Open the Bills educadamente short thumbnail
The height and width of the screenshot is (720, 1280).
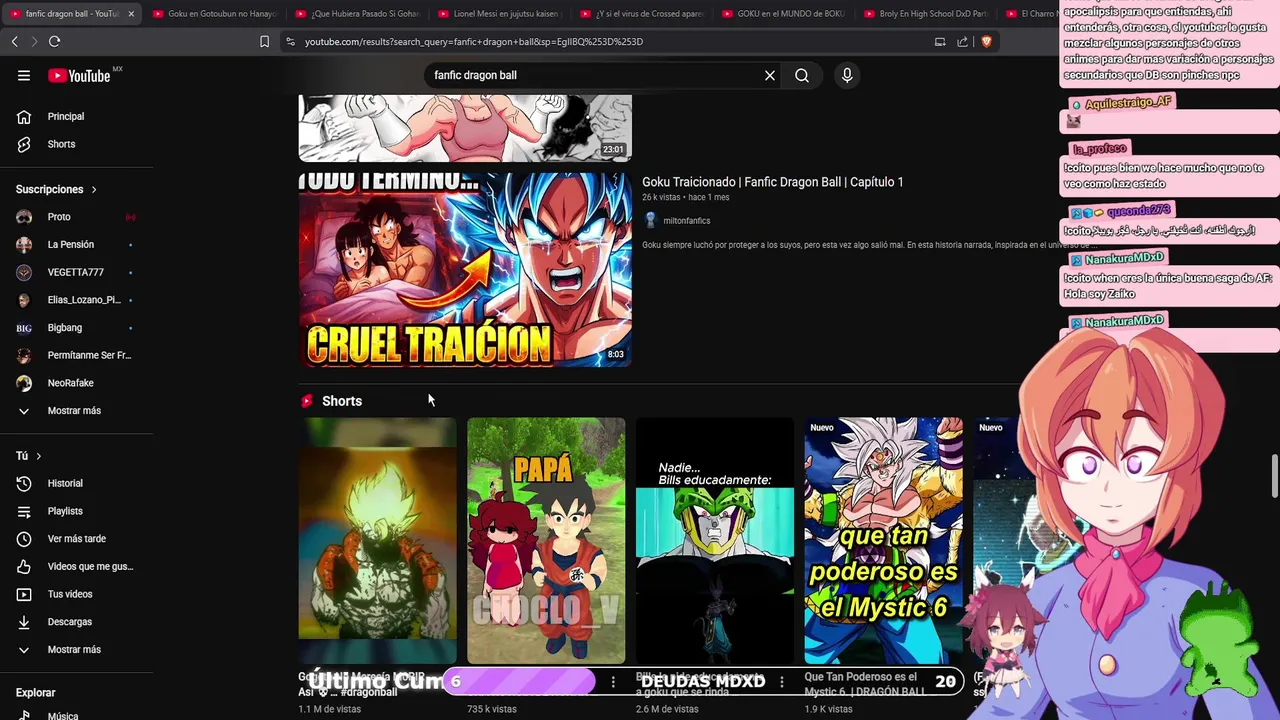[x=715, y=541]
